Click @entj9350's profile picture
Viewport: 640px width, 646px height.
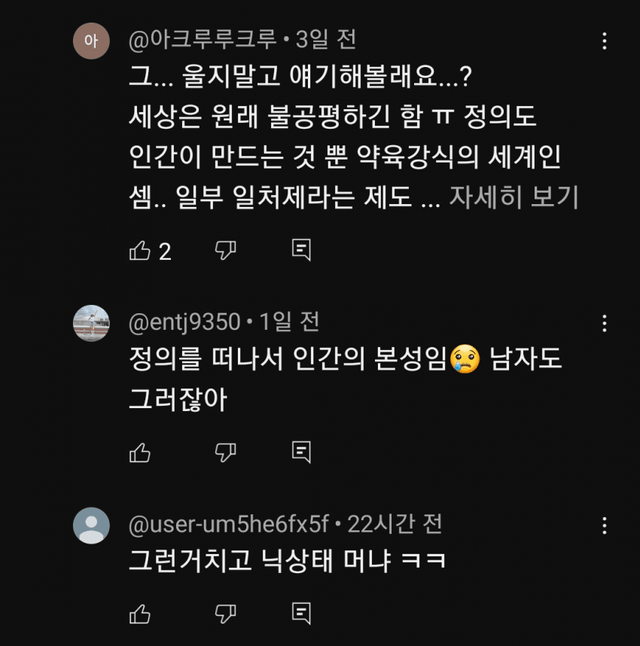coord(92,323)
